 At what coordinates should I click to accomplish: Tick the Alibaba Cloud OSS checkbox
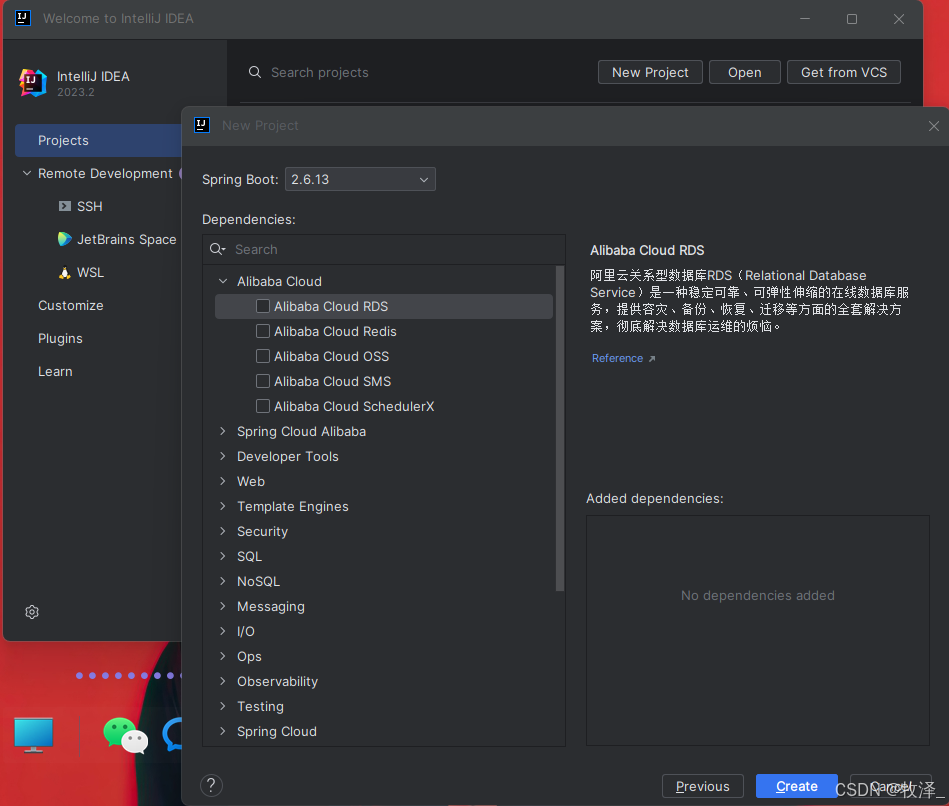(x=263, y=356)
